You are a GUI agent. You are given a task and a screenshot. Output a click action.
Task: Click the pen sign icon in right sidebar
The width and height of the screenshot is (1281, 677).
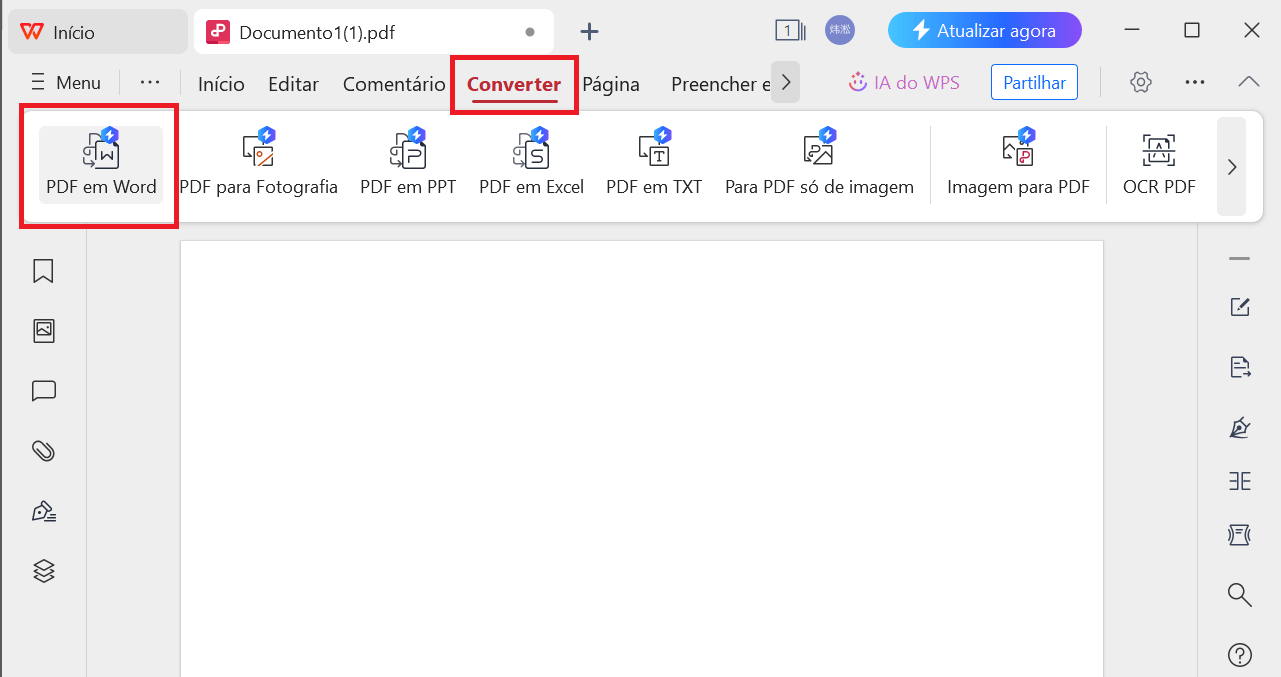1240,427
